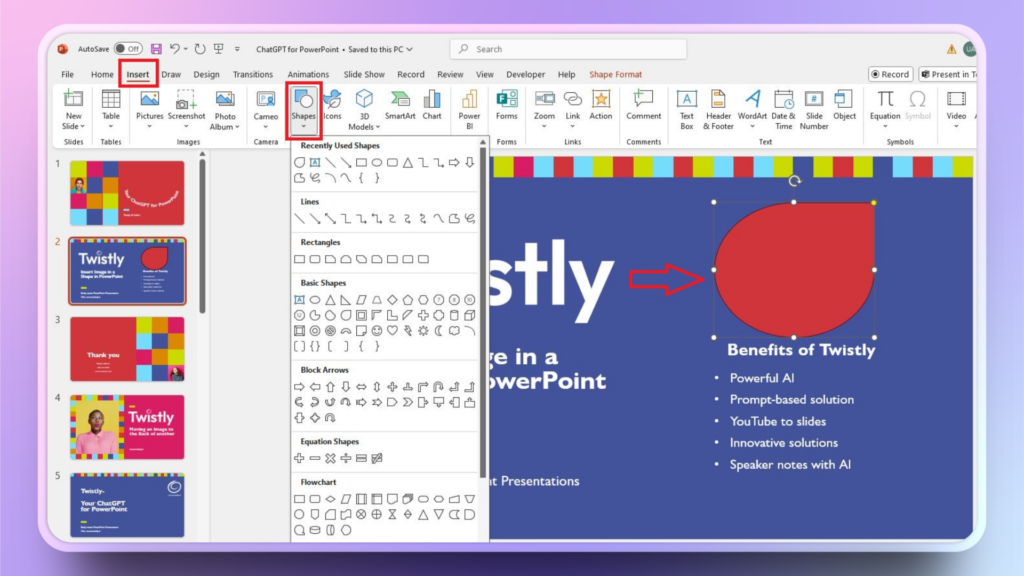Switch to the Design tab
Screen dimensions: 1024x576
point(206,74)
